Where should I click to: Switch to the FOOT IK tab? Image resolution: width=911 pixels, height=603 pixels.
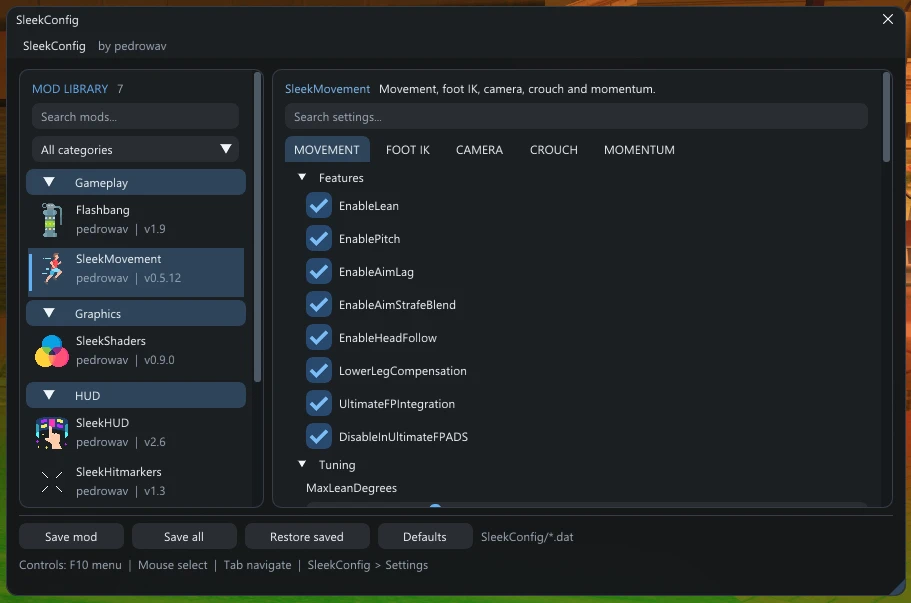(408, 150)
